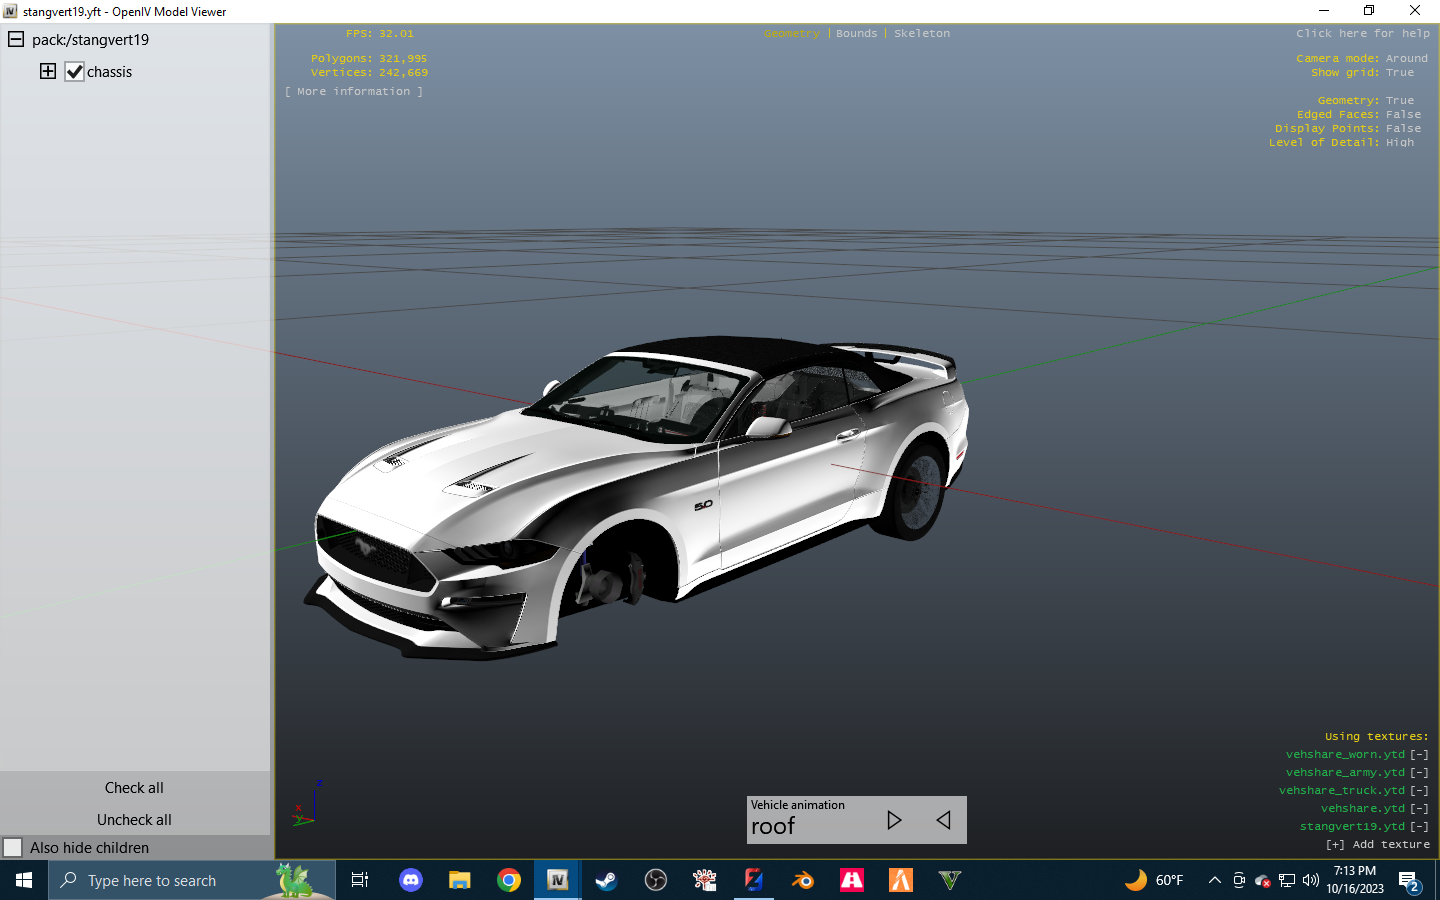Remove the vehshare_truck.ytd texture

coord(1419,790)
